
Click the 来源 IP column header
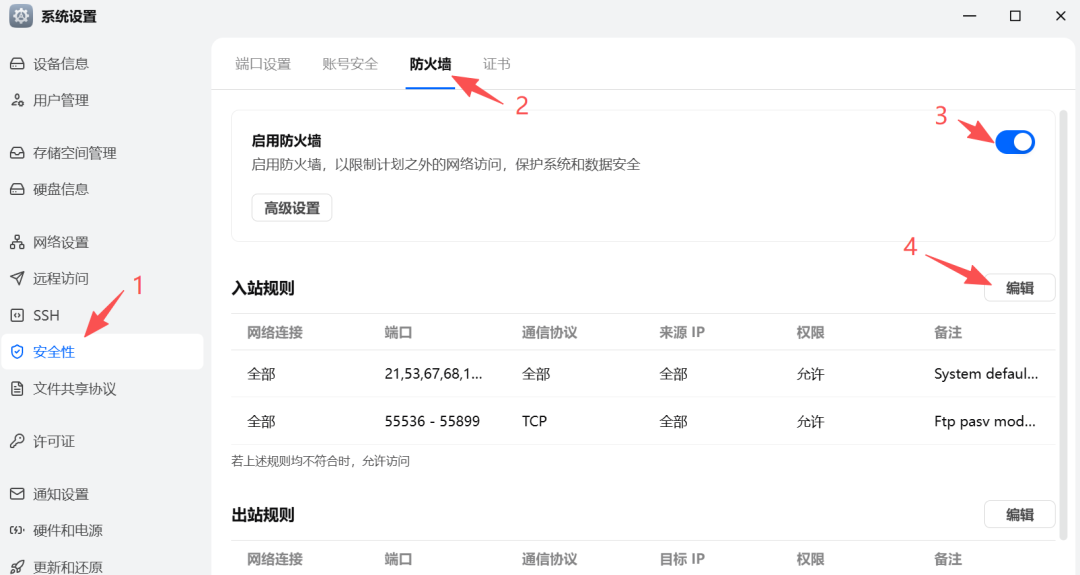(x=682, y=333)
